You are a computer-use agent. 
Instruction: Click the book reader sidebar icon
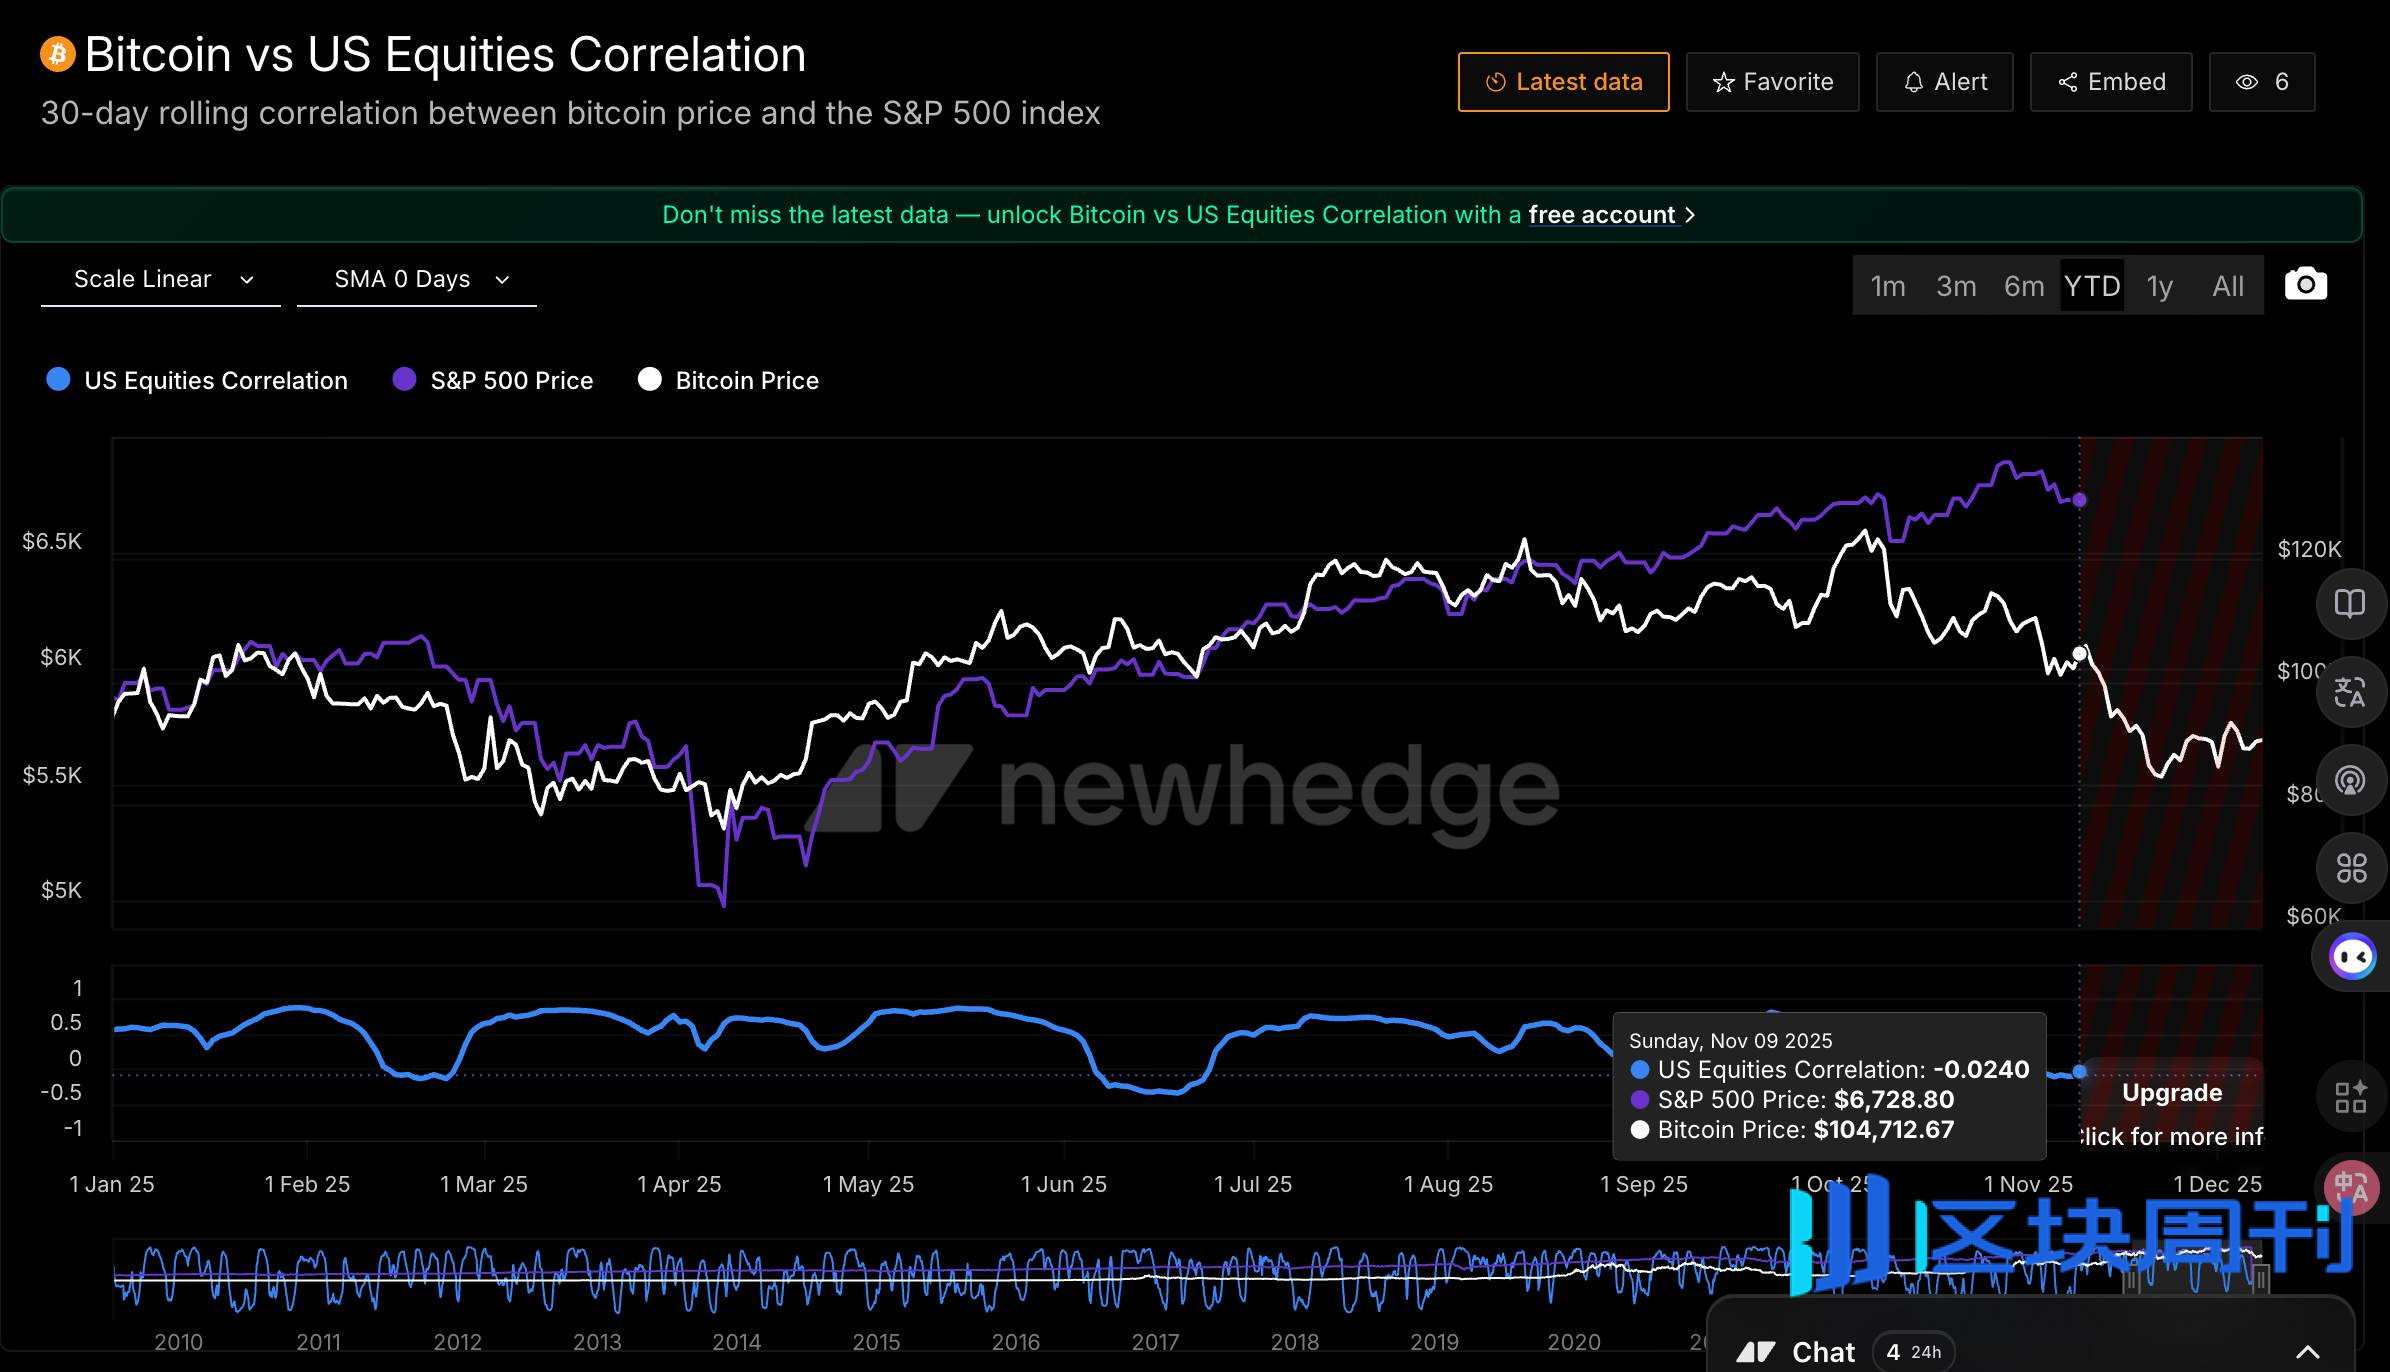coord(2349,603)
